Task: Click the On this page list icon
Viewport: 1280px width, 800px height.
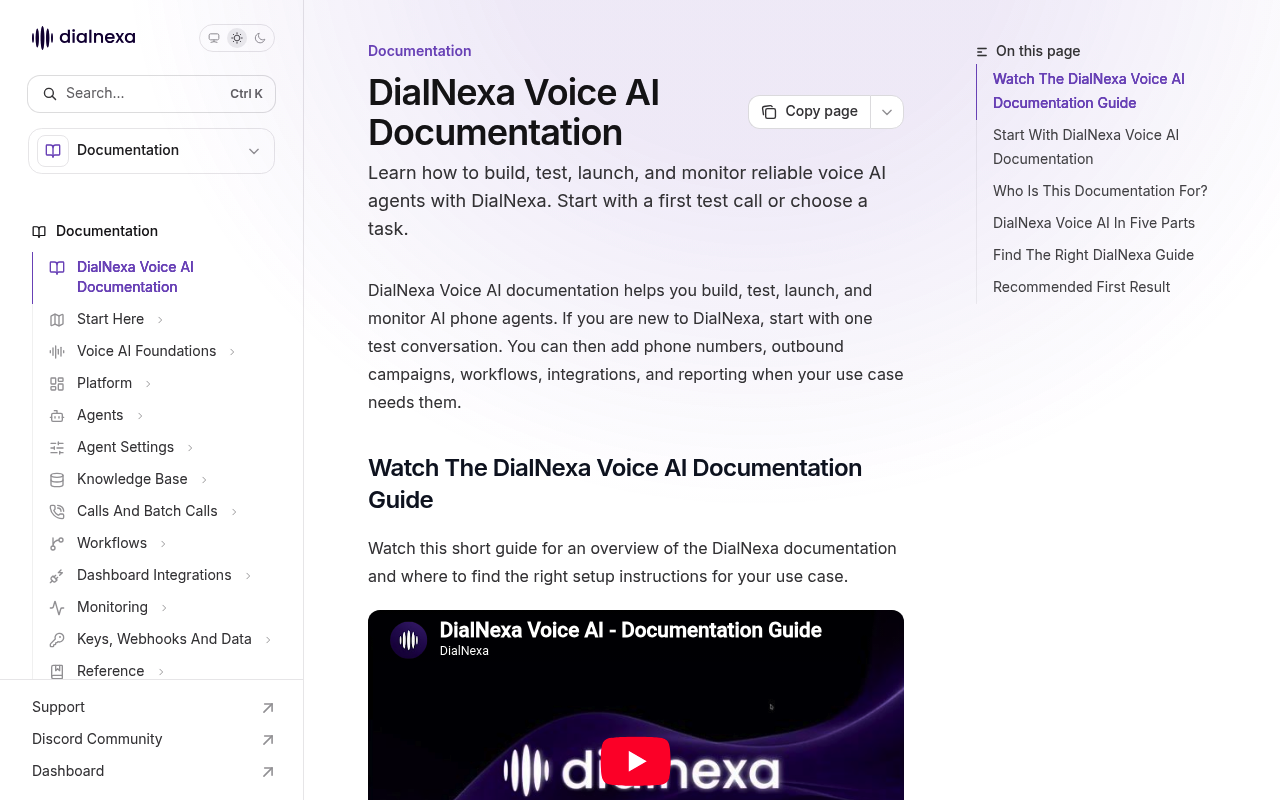Action: pos(982,52)
